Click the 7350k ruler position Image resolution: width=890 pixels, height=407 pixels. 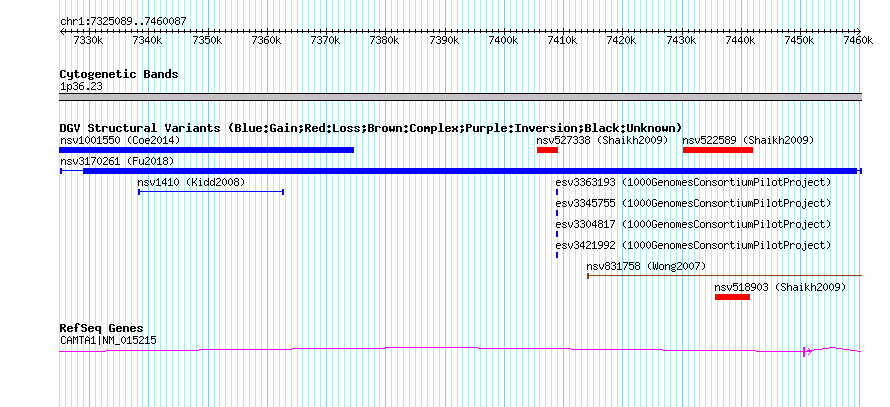207,41
